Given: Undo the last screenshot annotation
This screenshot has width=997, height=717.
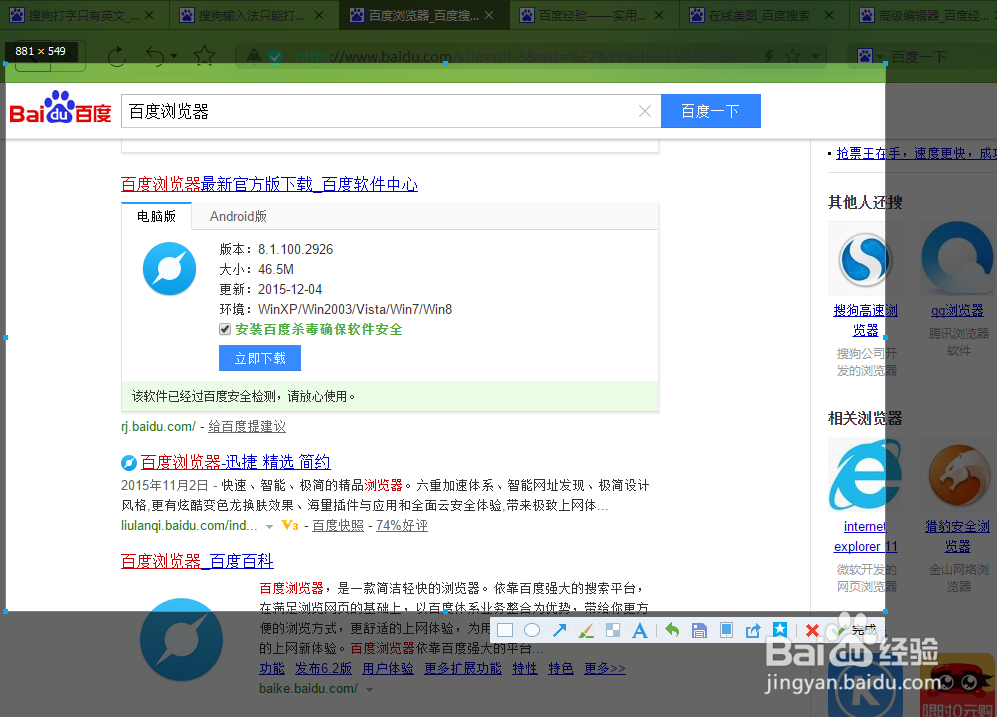Looking at the screenshot, I should click(672, 630).
